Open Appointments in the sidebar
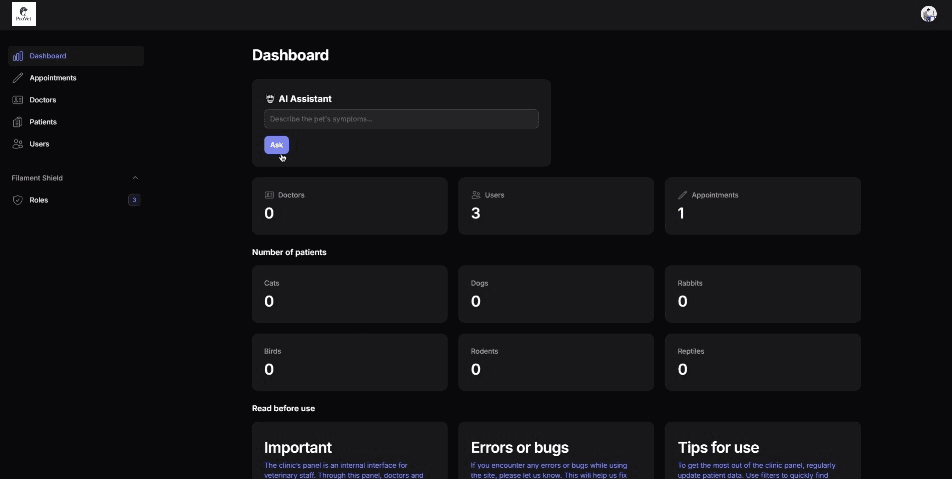952x479 pixels. 76,78
